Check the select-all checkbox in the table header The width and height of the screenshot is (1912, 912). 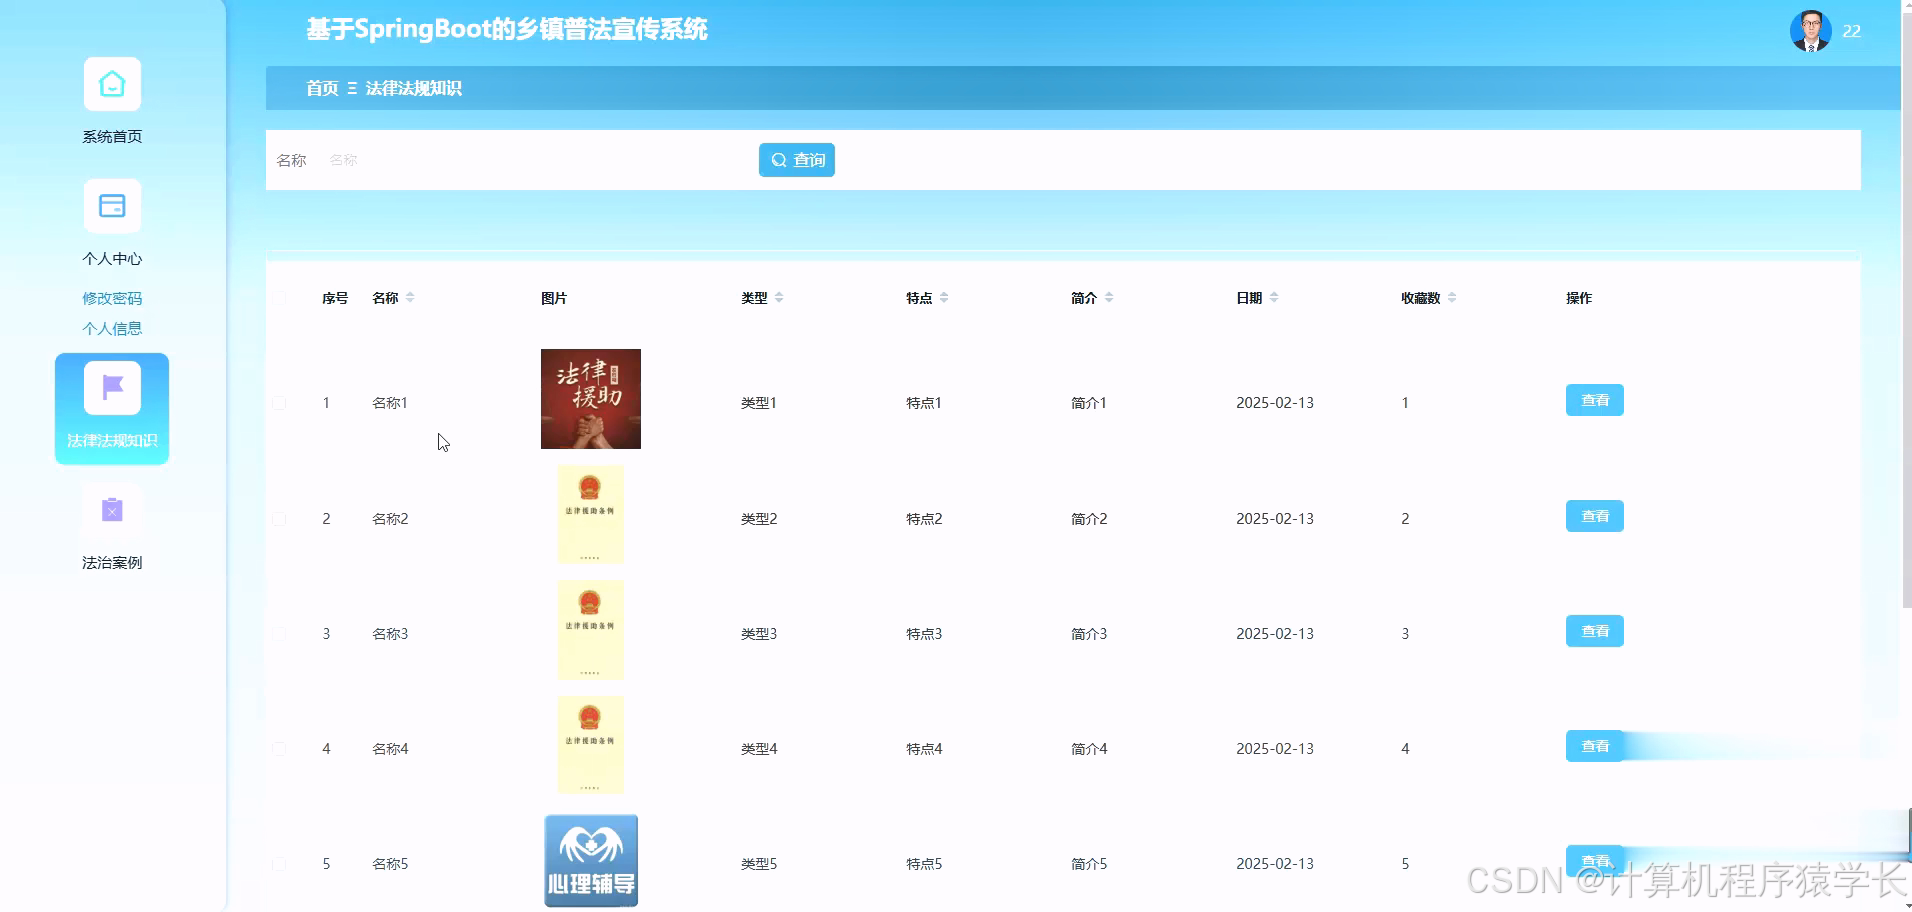280,297
